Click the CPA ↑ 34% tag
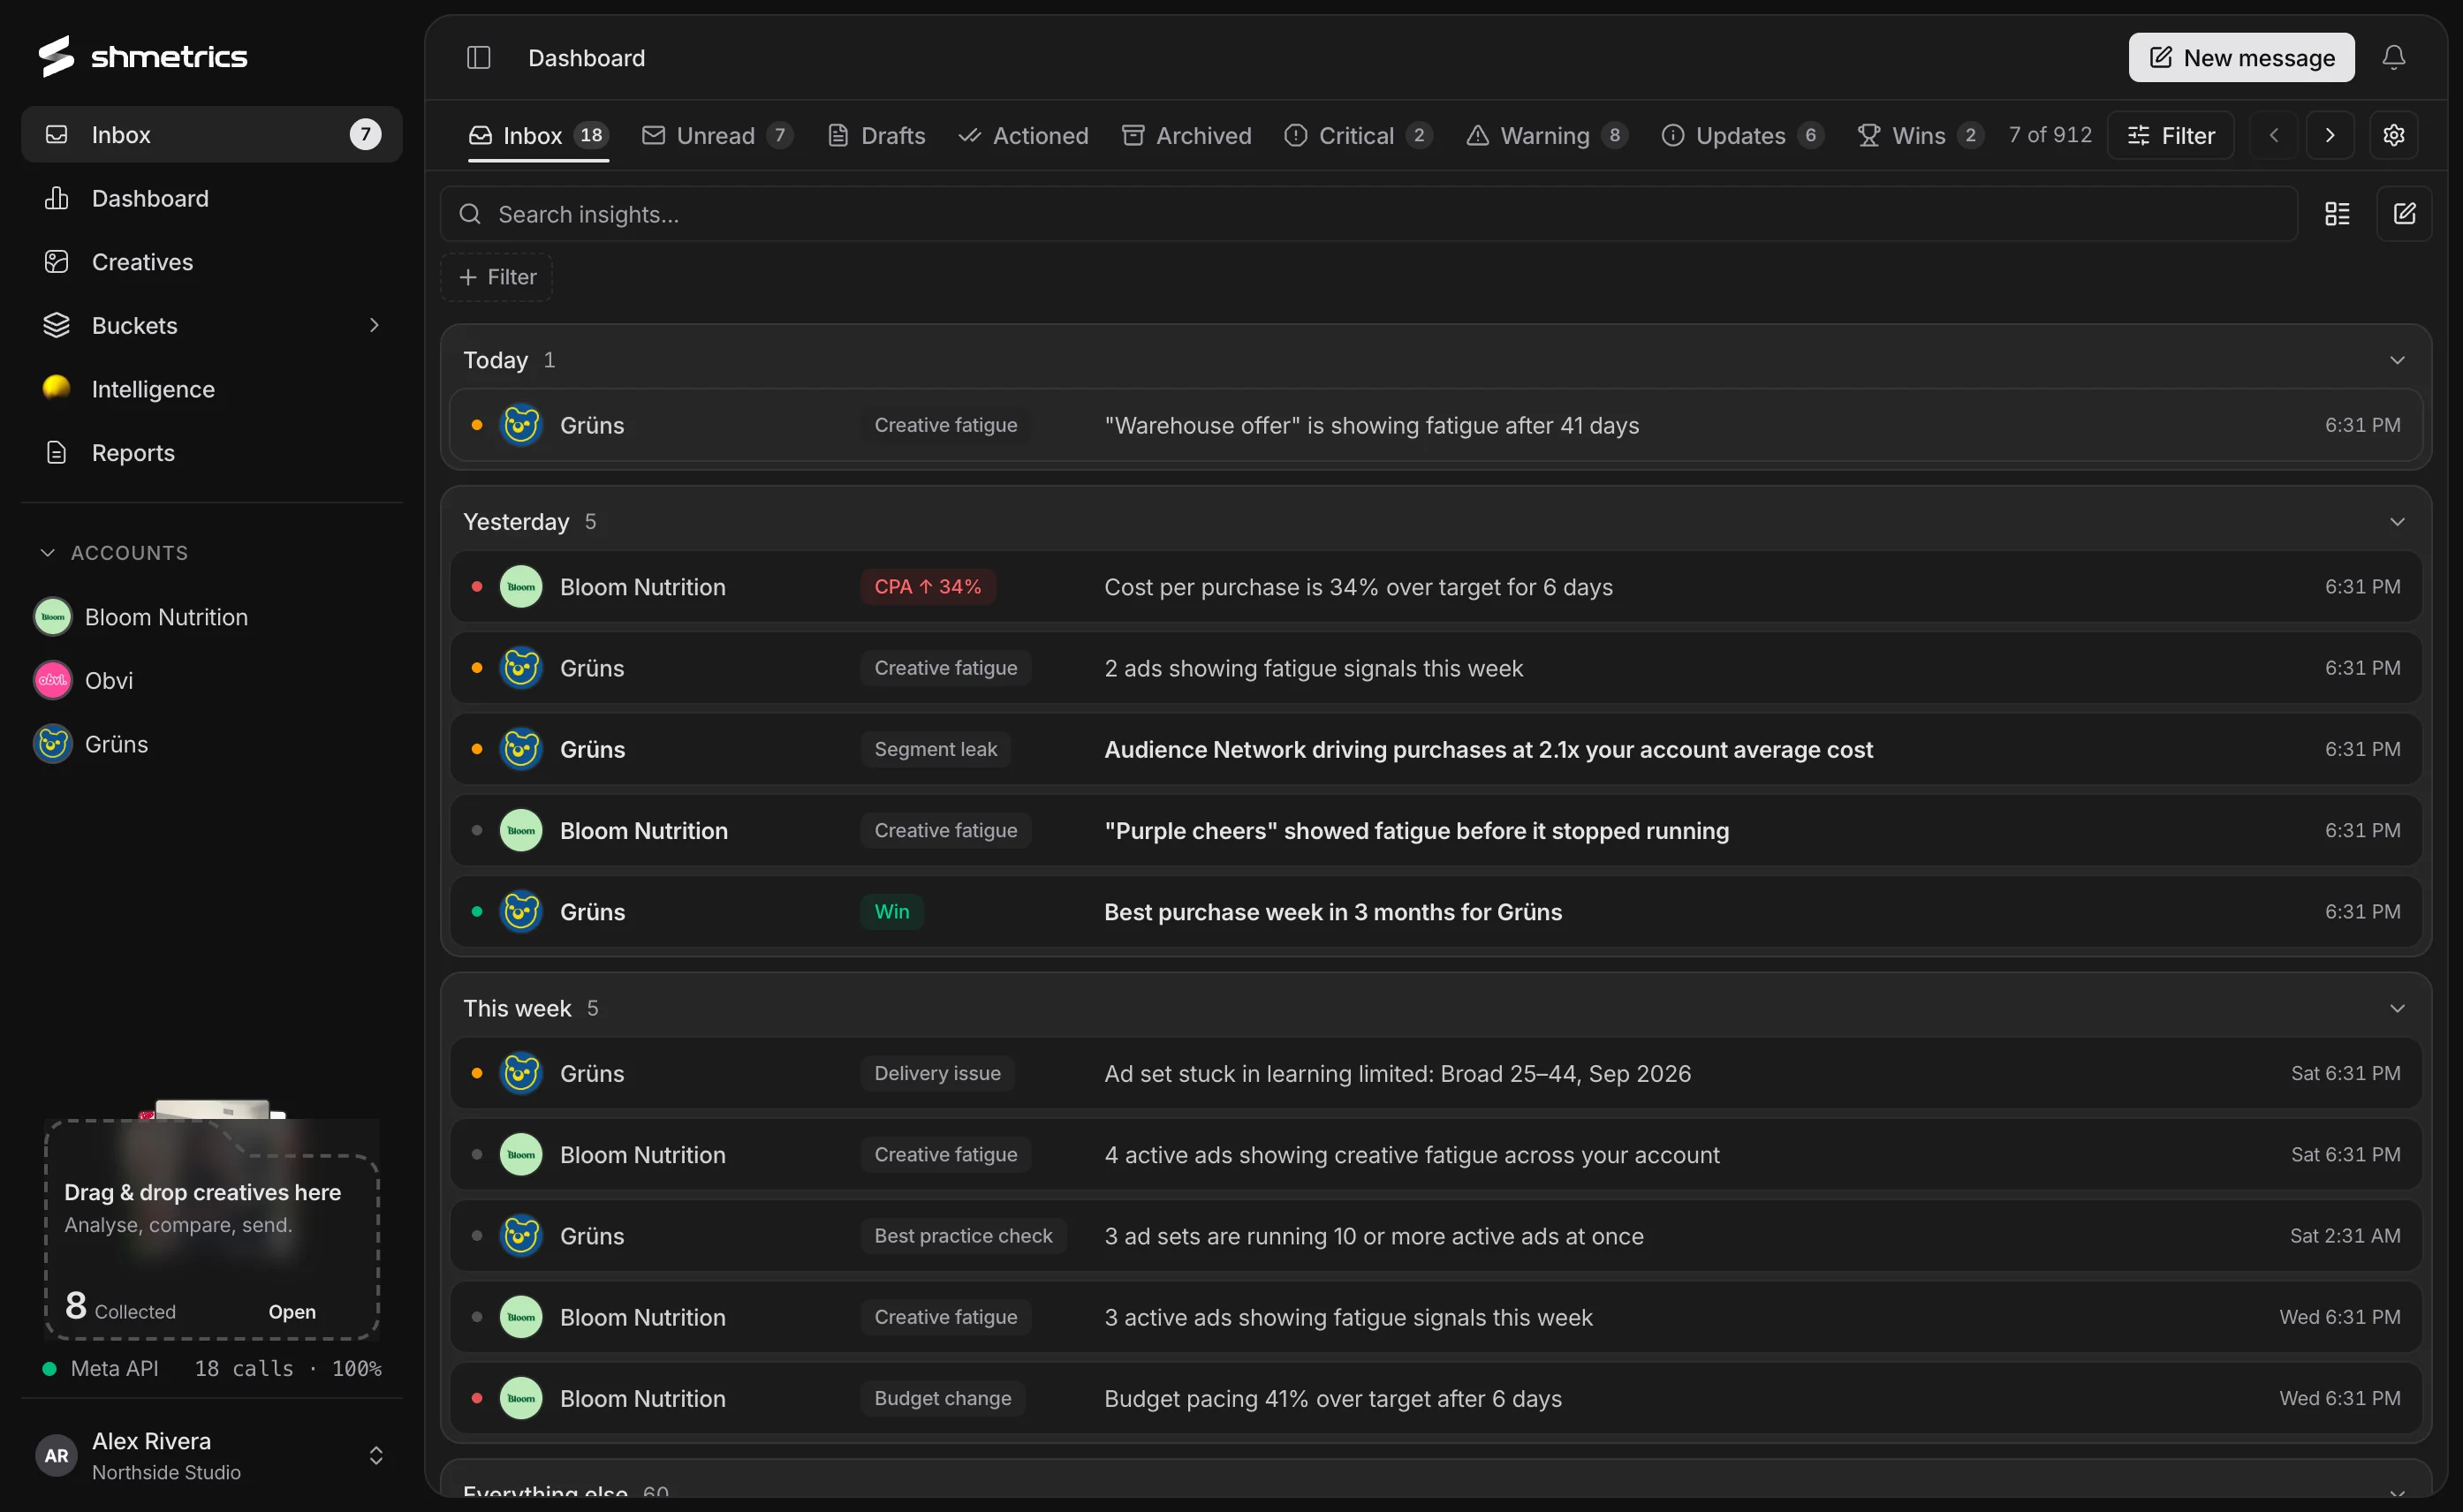2463x1512 pixels. tap(927, 587)
